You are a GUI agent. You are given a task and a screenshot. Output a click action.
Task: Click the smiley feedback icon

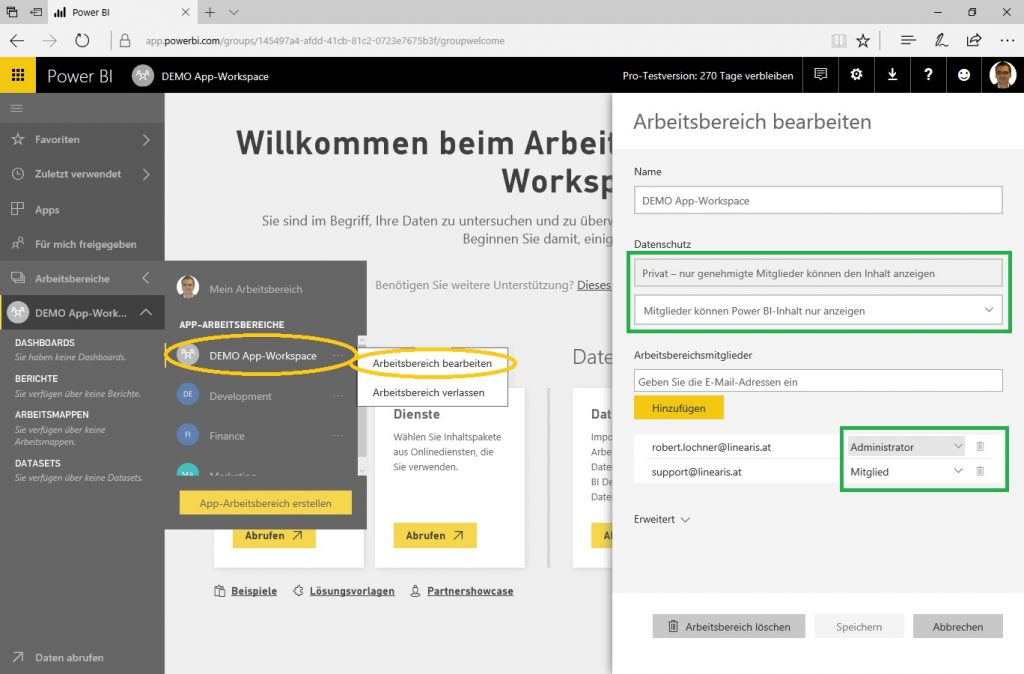(x=963, y=74)
